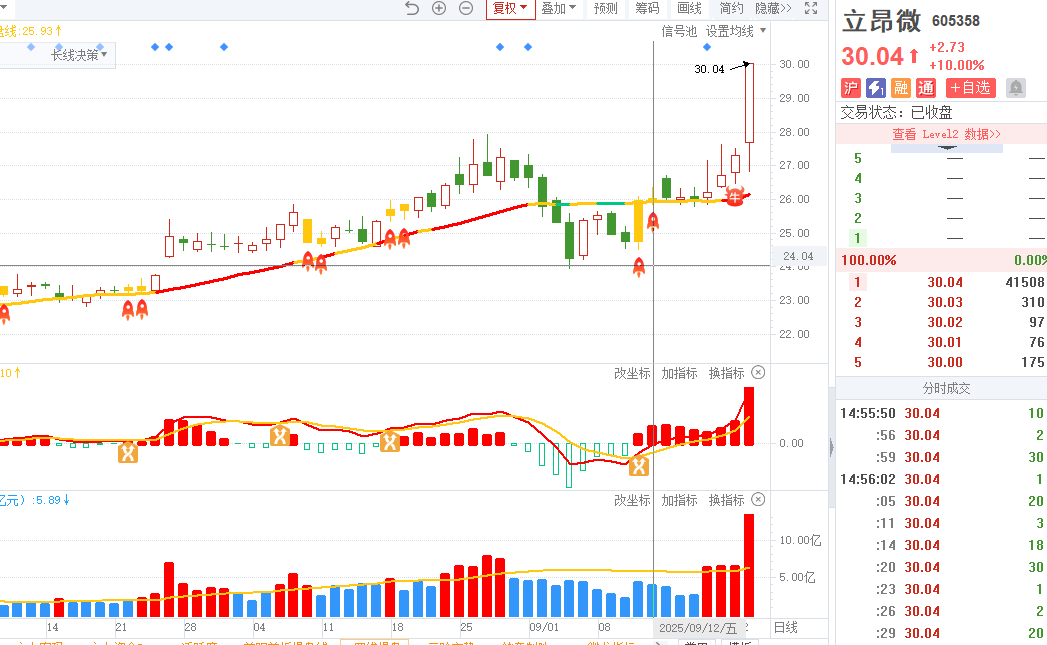Set a price alert with bell icon
1047x645 pixels.
tap(1016, 87)
